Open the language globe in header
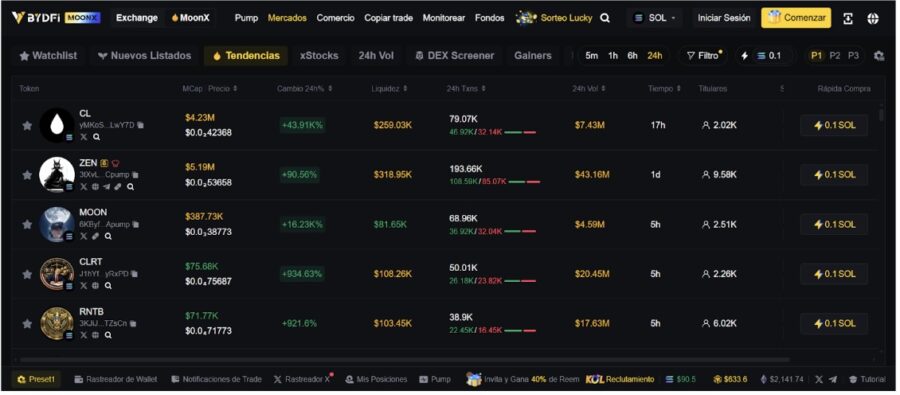The height and width of the screenshot is (395, 900). click(x=873, y=18)
